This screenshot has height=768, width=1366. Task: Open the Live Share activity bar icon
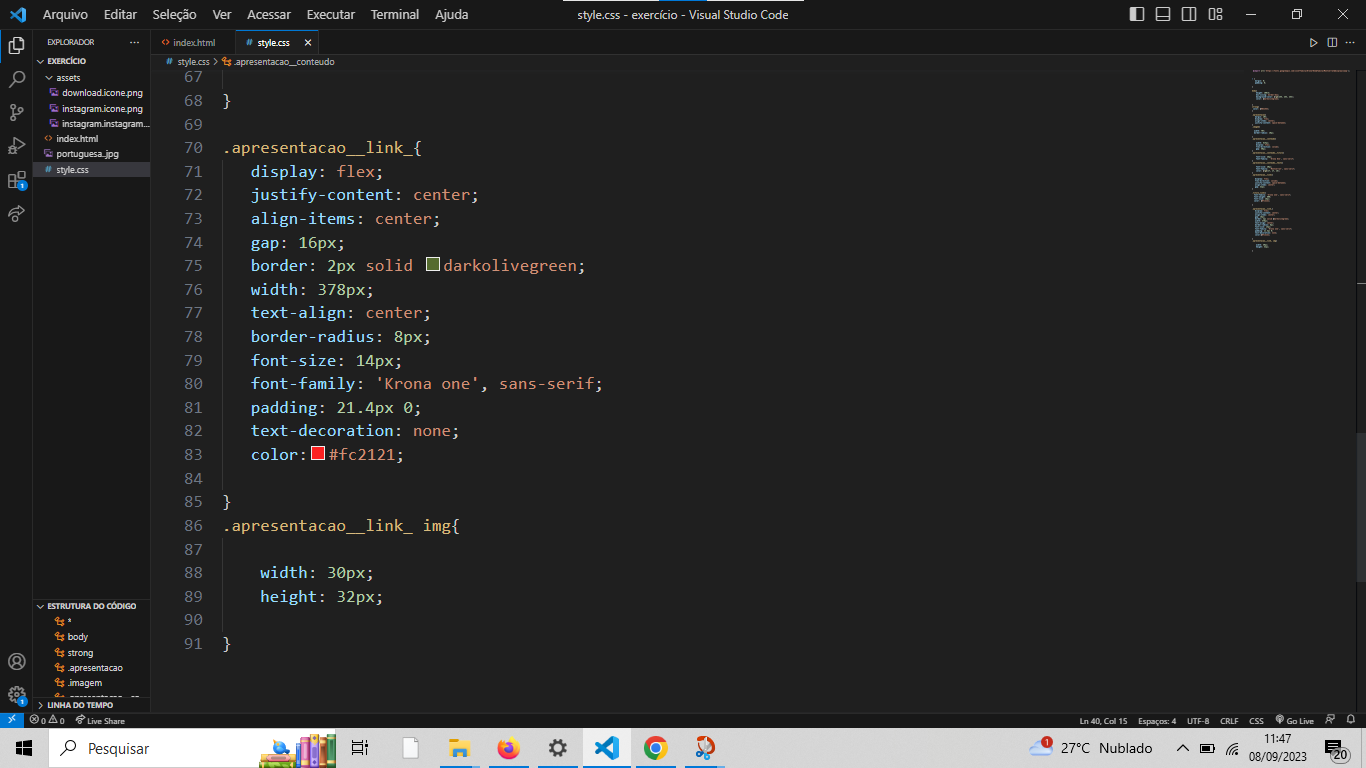(16, 213)
